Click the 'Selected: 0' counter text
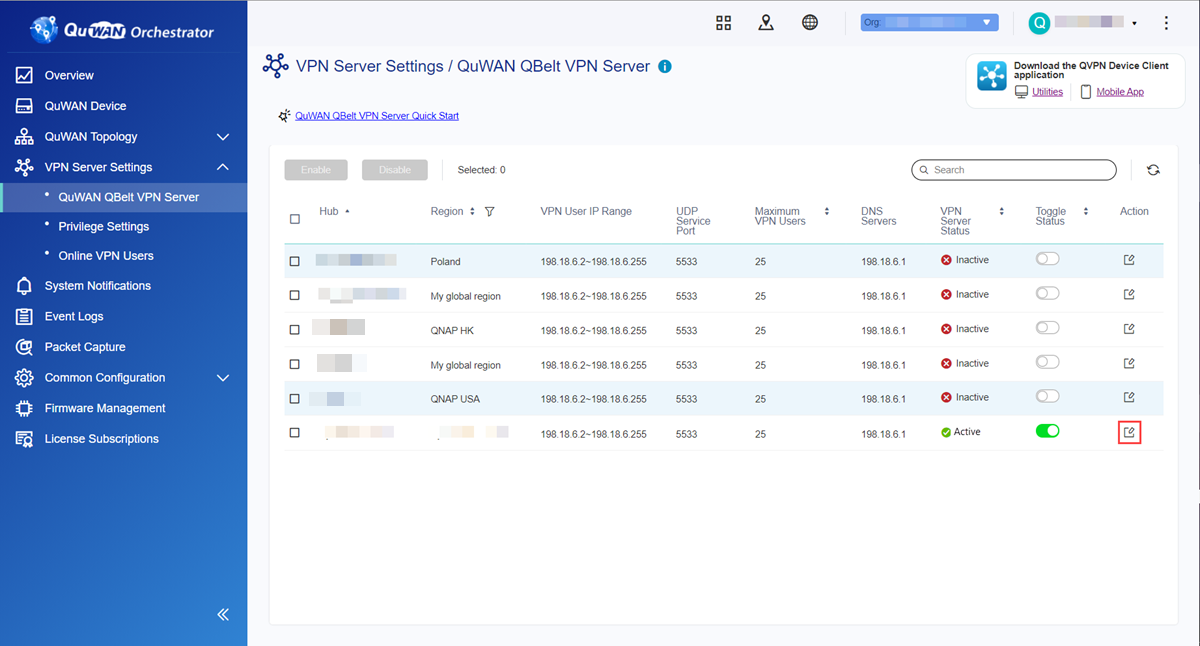This screenshot has height=646, width=1200. point(482,170)
